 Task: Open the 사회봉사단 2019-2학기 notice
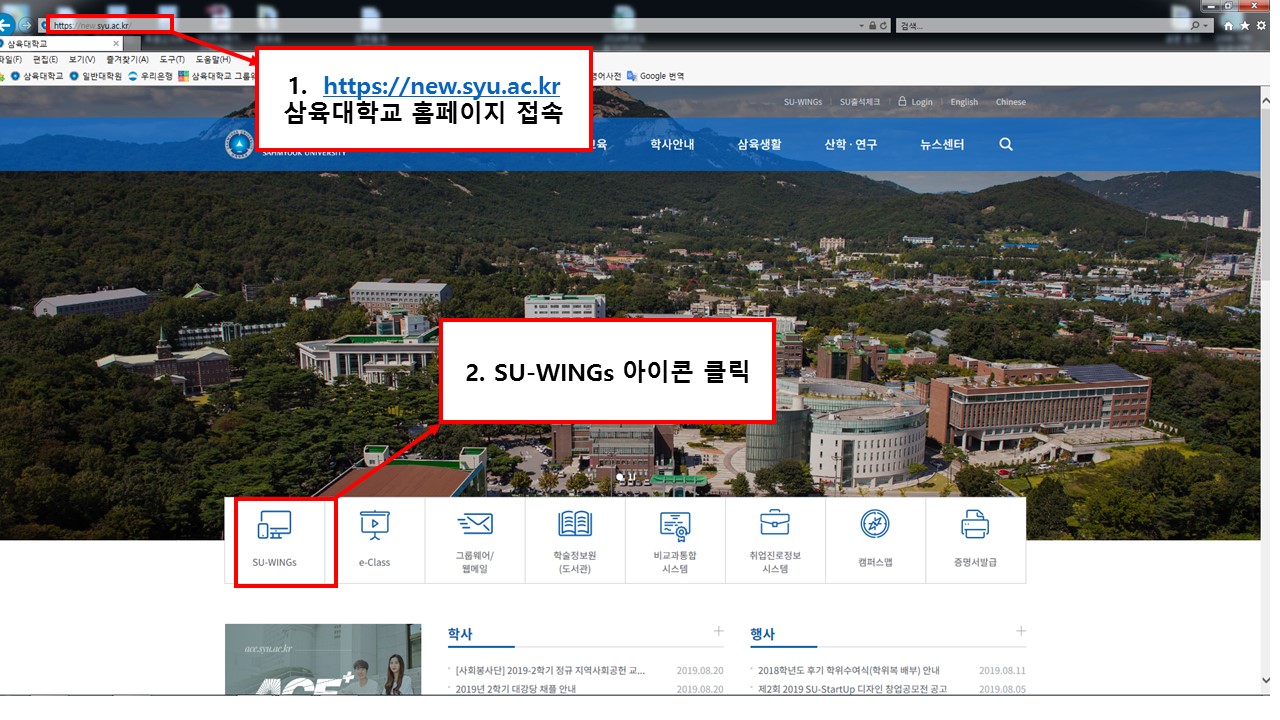click(550, 670)
